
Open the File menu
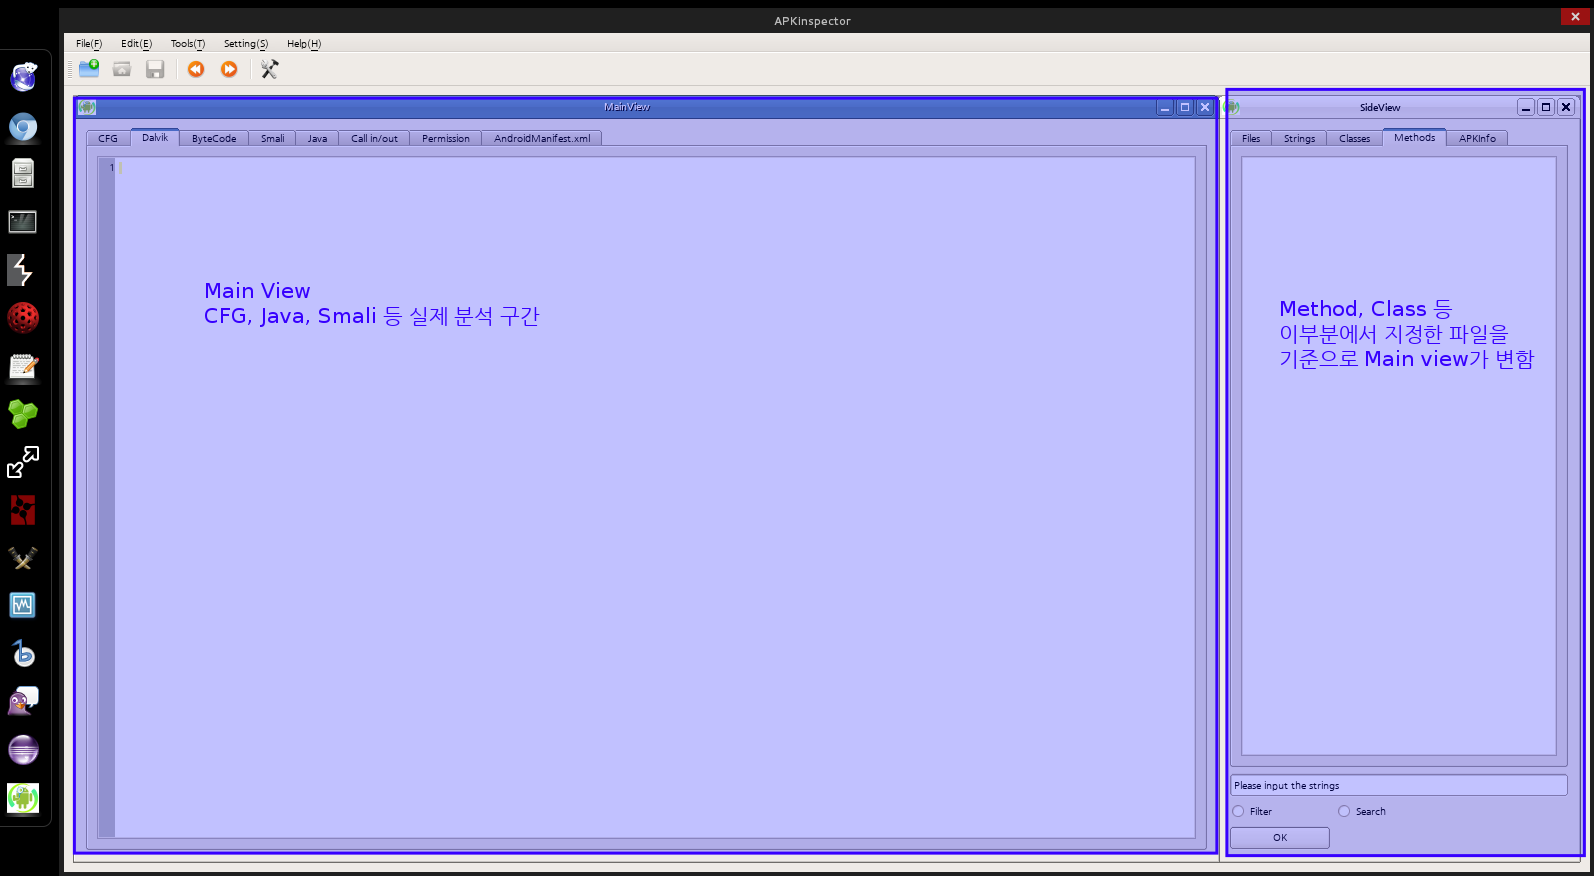point(89,44)
